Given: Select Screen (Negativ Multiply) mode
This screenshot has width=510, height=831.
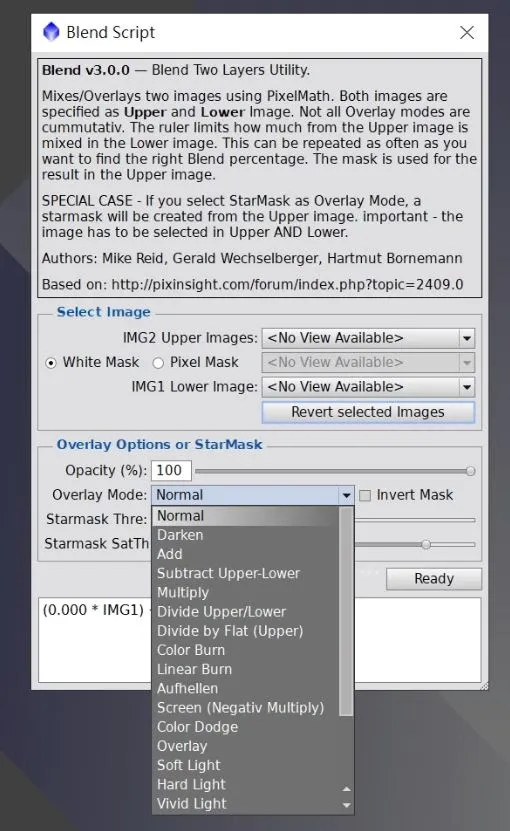Looking at the screenshot, I should (x=240, y=708).
